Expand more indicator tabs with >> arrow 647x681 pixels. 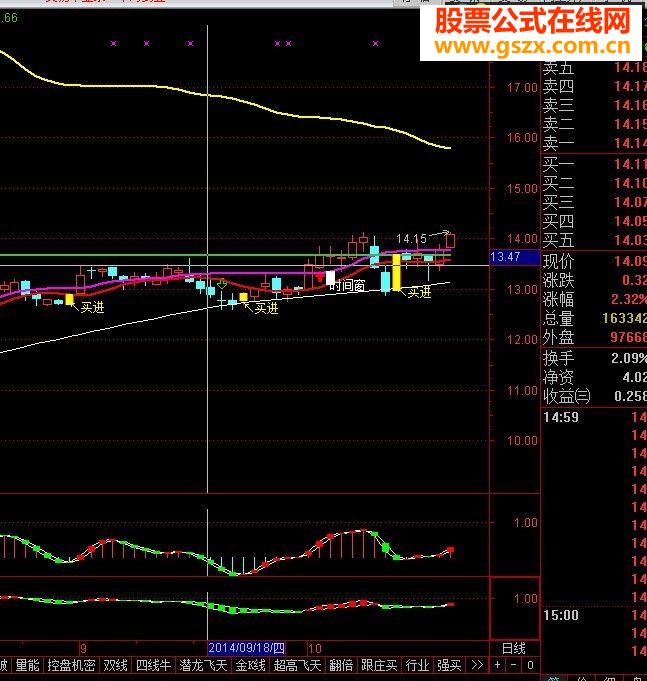click(477, 665)
